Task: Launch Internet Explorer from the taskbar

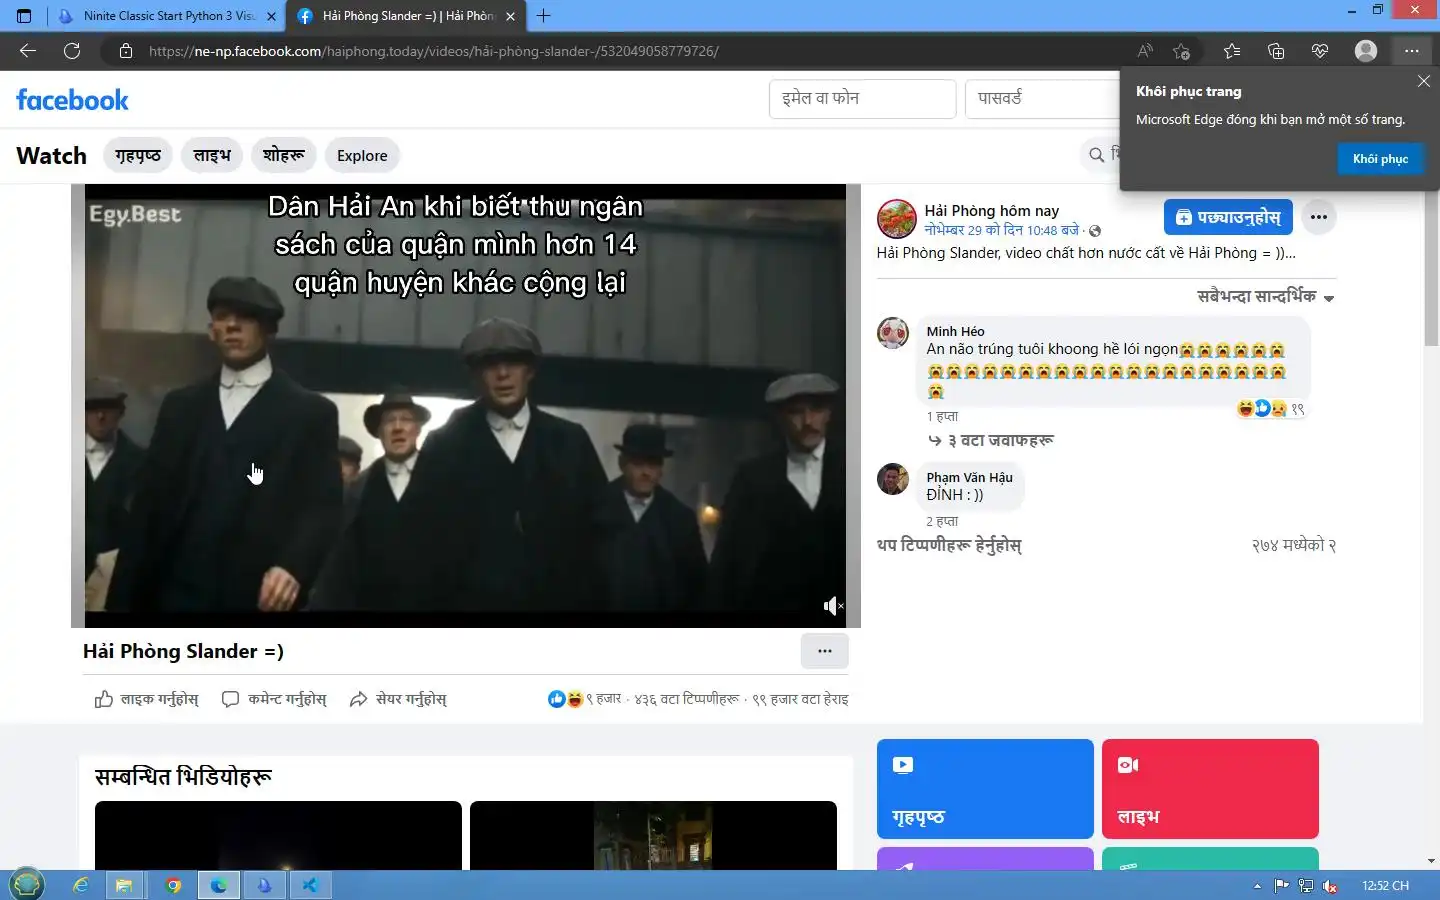Action: tap(81, 885)
